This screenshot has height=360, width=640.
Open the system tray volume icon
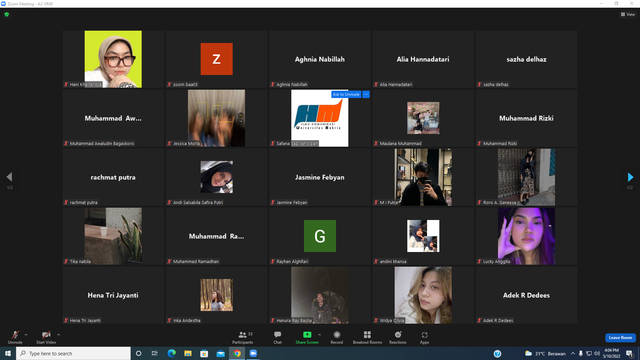tap(597, 353)
